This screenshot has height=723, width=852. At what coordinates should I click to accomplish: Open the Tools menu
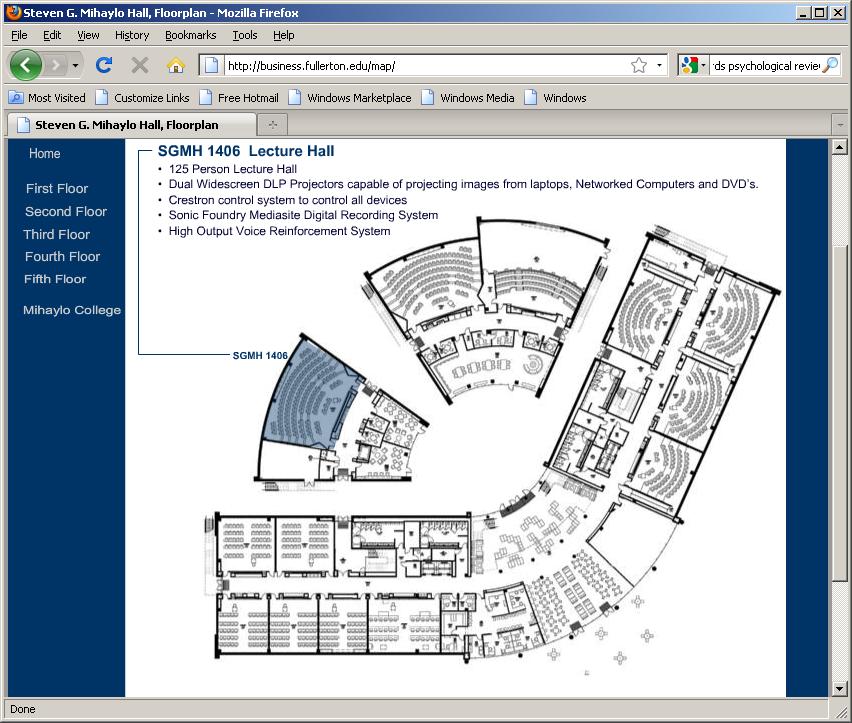(x=245, y=35)
